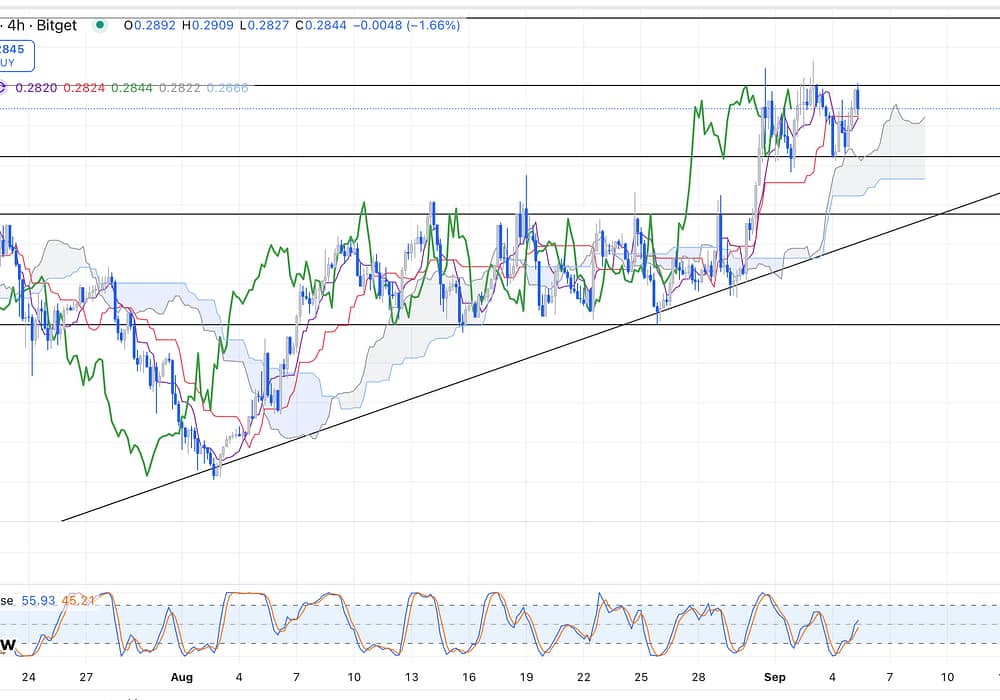Click the green 0.2844 indicator value
Image resolution: width=1000 pixels, height=700 pixels.
tap(132, 88)
